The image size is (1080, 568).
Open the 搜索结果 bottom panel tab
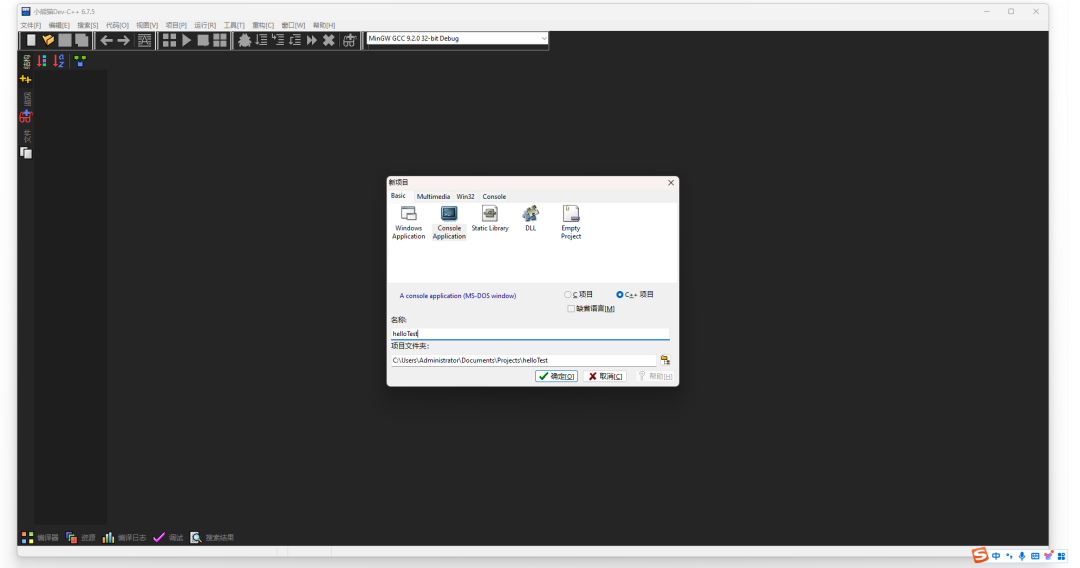coord(212,538)
